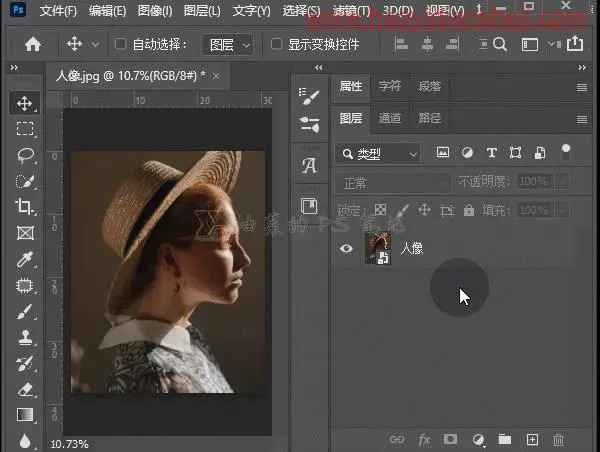Click align right edges icon
The image size is (600, 452).
coord(452,44)
